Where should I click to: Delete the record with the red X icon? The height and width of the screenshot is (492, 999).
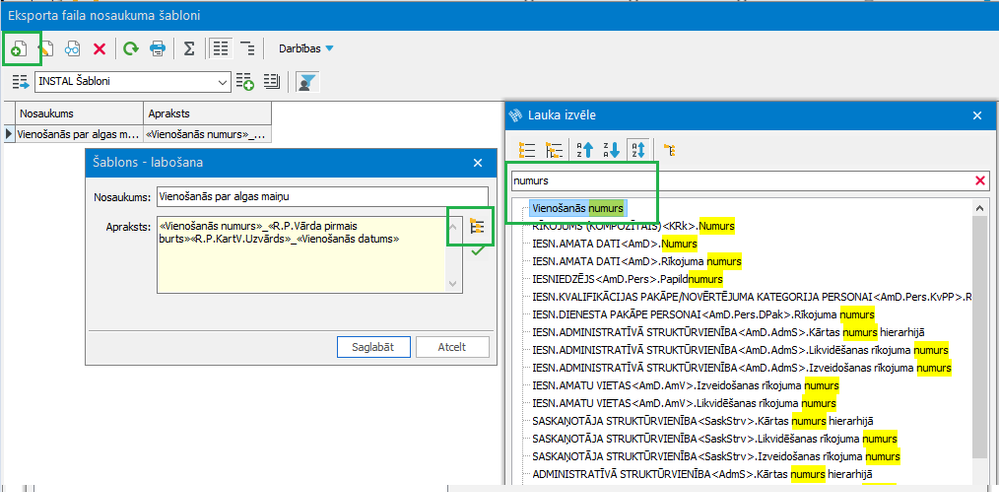[x=99, y=48]
